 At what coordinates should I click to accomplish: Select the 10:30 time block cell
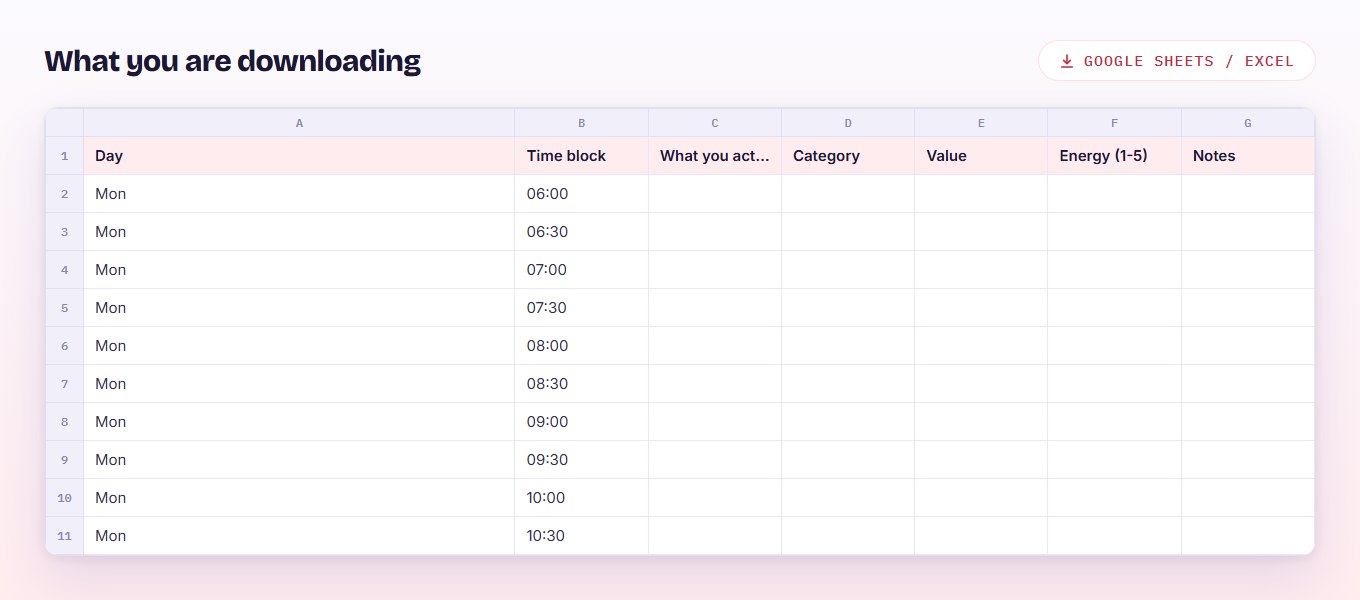(582, 536)
